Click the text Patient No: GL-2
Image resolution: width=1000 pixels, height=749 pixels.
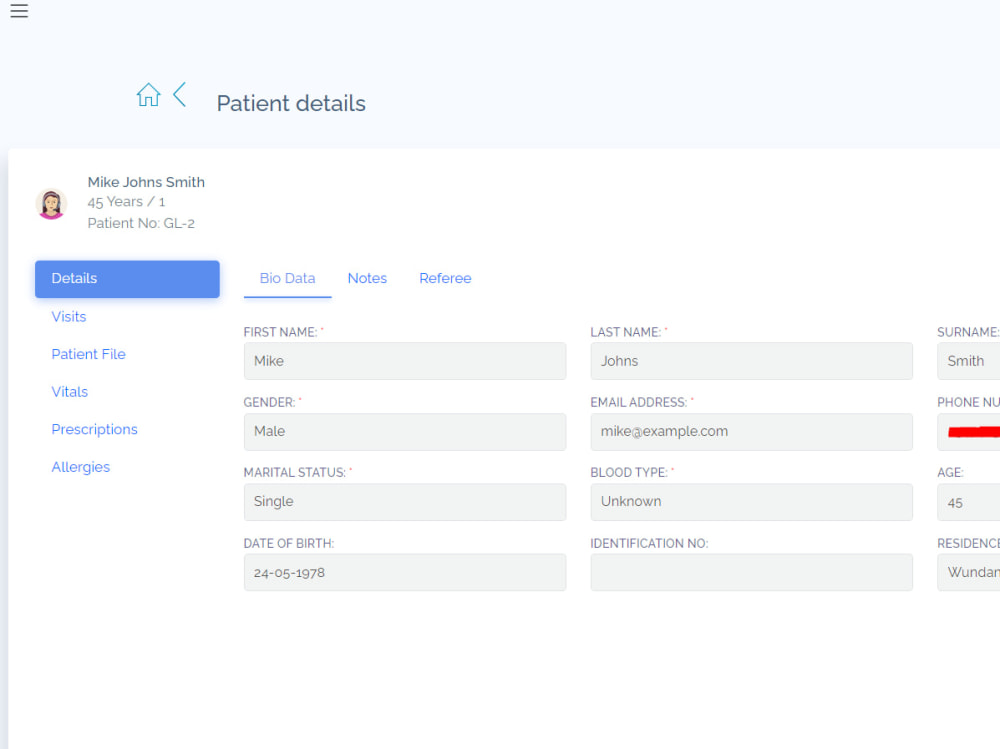141,223
